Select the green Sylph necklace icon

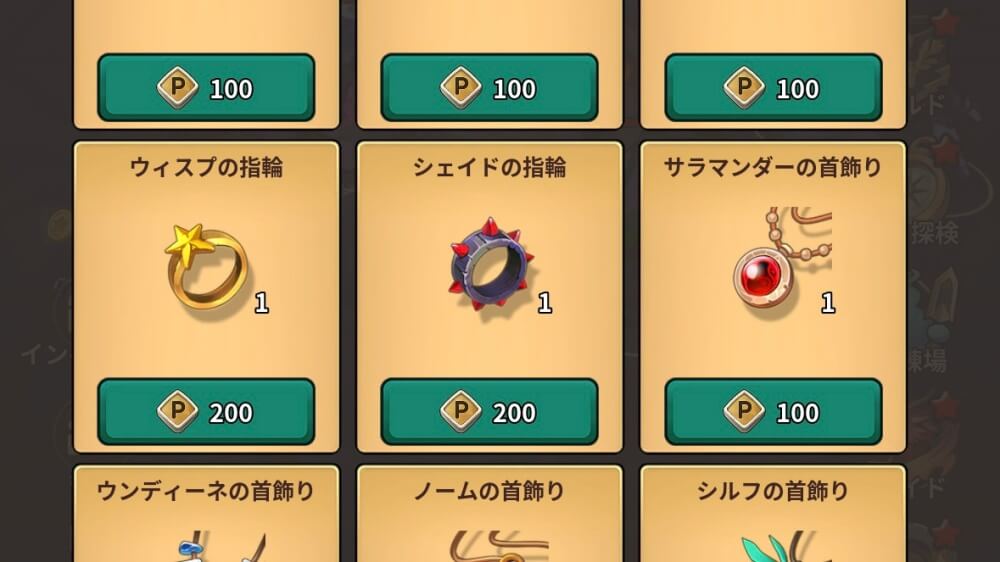click(778, 547)
